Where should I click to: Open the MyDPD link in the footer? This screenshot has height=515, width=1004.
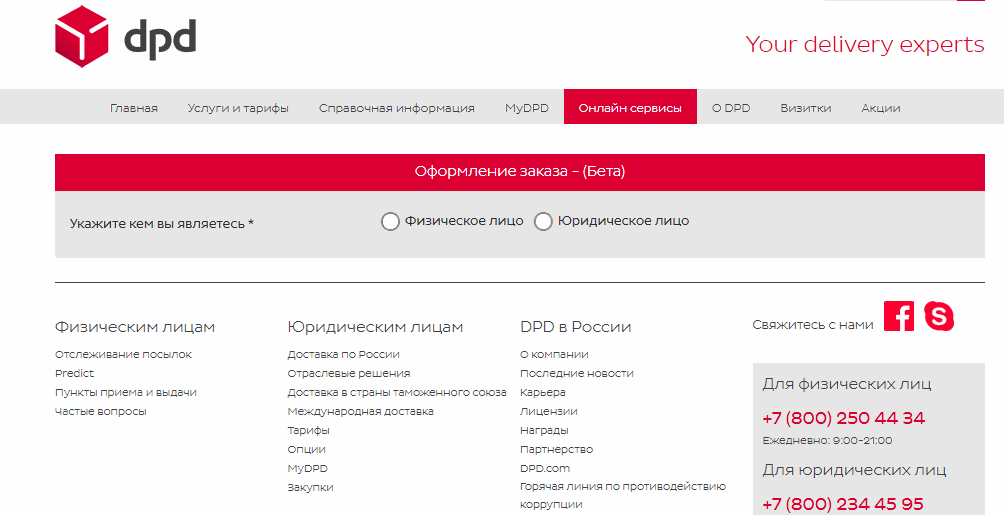click(307, 469)
